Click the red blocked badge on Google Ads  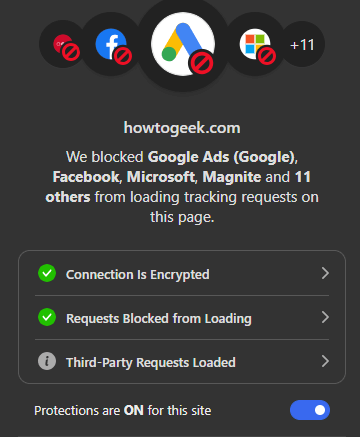[x=202, y=62]
